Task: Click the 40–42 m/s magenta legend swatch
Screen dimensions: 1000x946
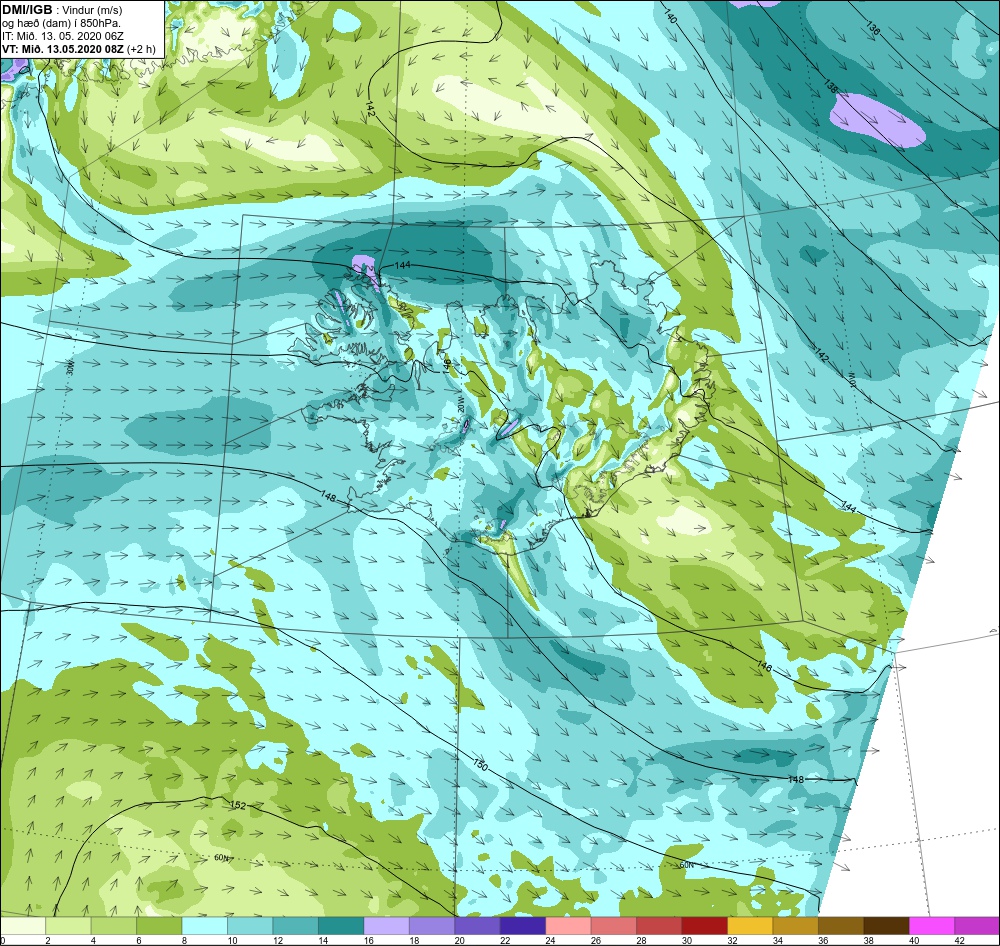Action: tap(932, 926)
